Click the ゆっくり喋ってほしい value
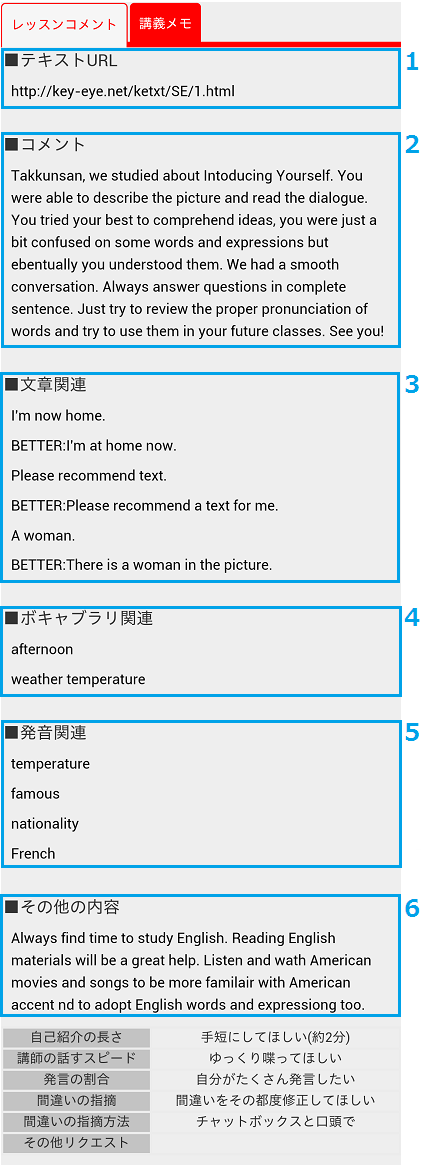The width and height of the screenshot is (421, 1165). tap(275, 1058)
